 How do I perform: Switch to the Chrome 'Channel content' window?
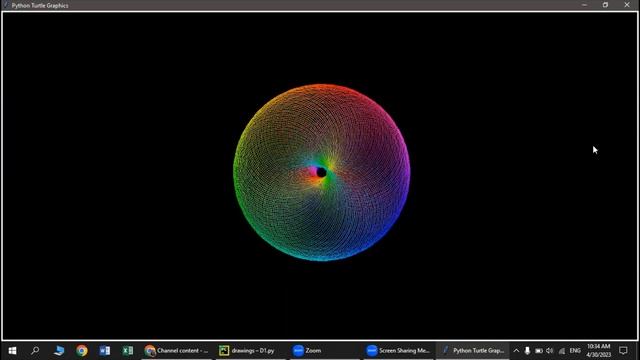pyautogui.click(x=177, y=351)
